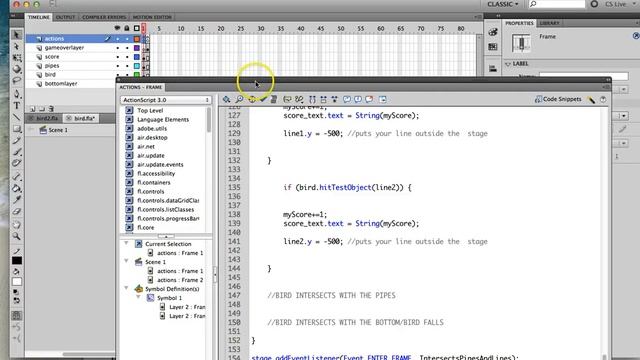The image size is (640, 360).
Task: Toggle lock dot of actions layer
Action: point(127,39)
